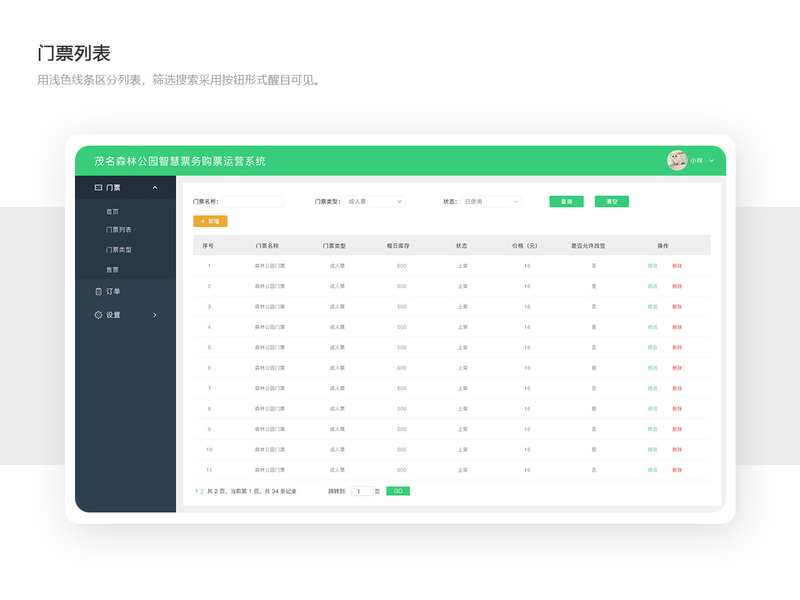Go to page 1 in pagination
The image size is (800, 600).
click(196, 491)
